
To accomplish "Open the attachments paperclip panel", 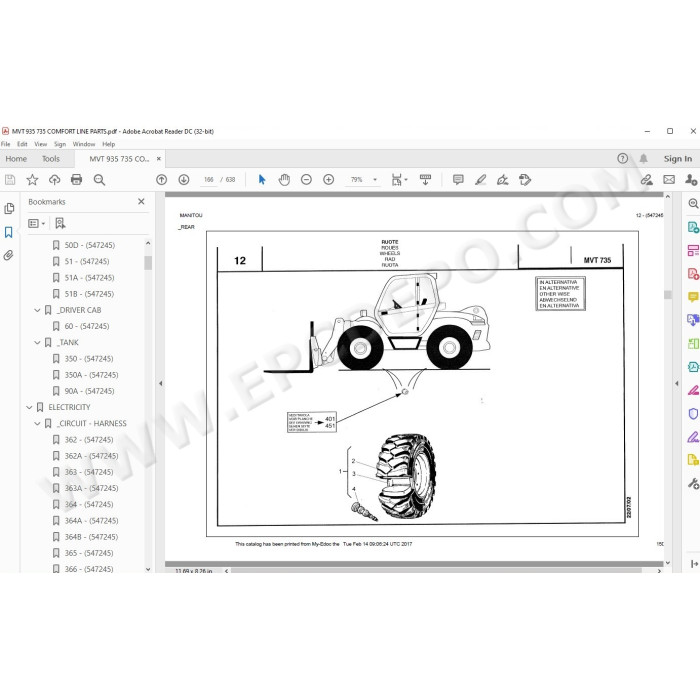I will coord(8,255).
